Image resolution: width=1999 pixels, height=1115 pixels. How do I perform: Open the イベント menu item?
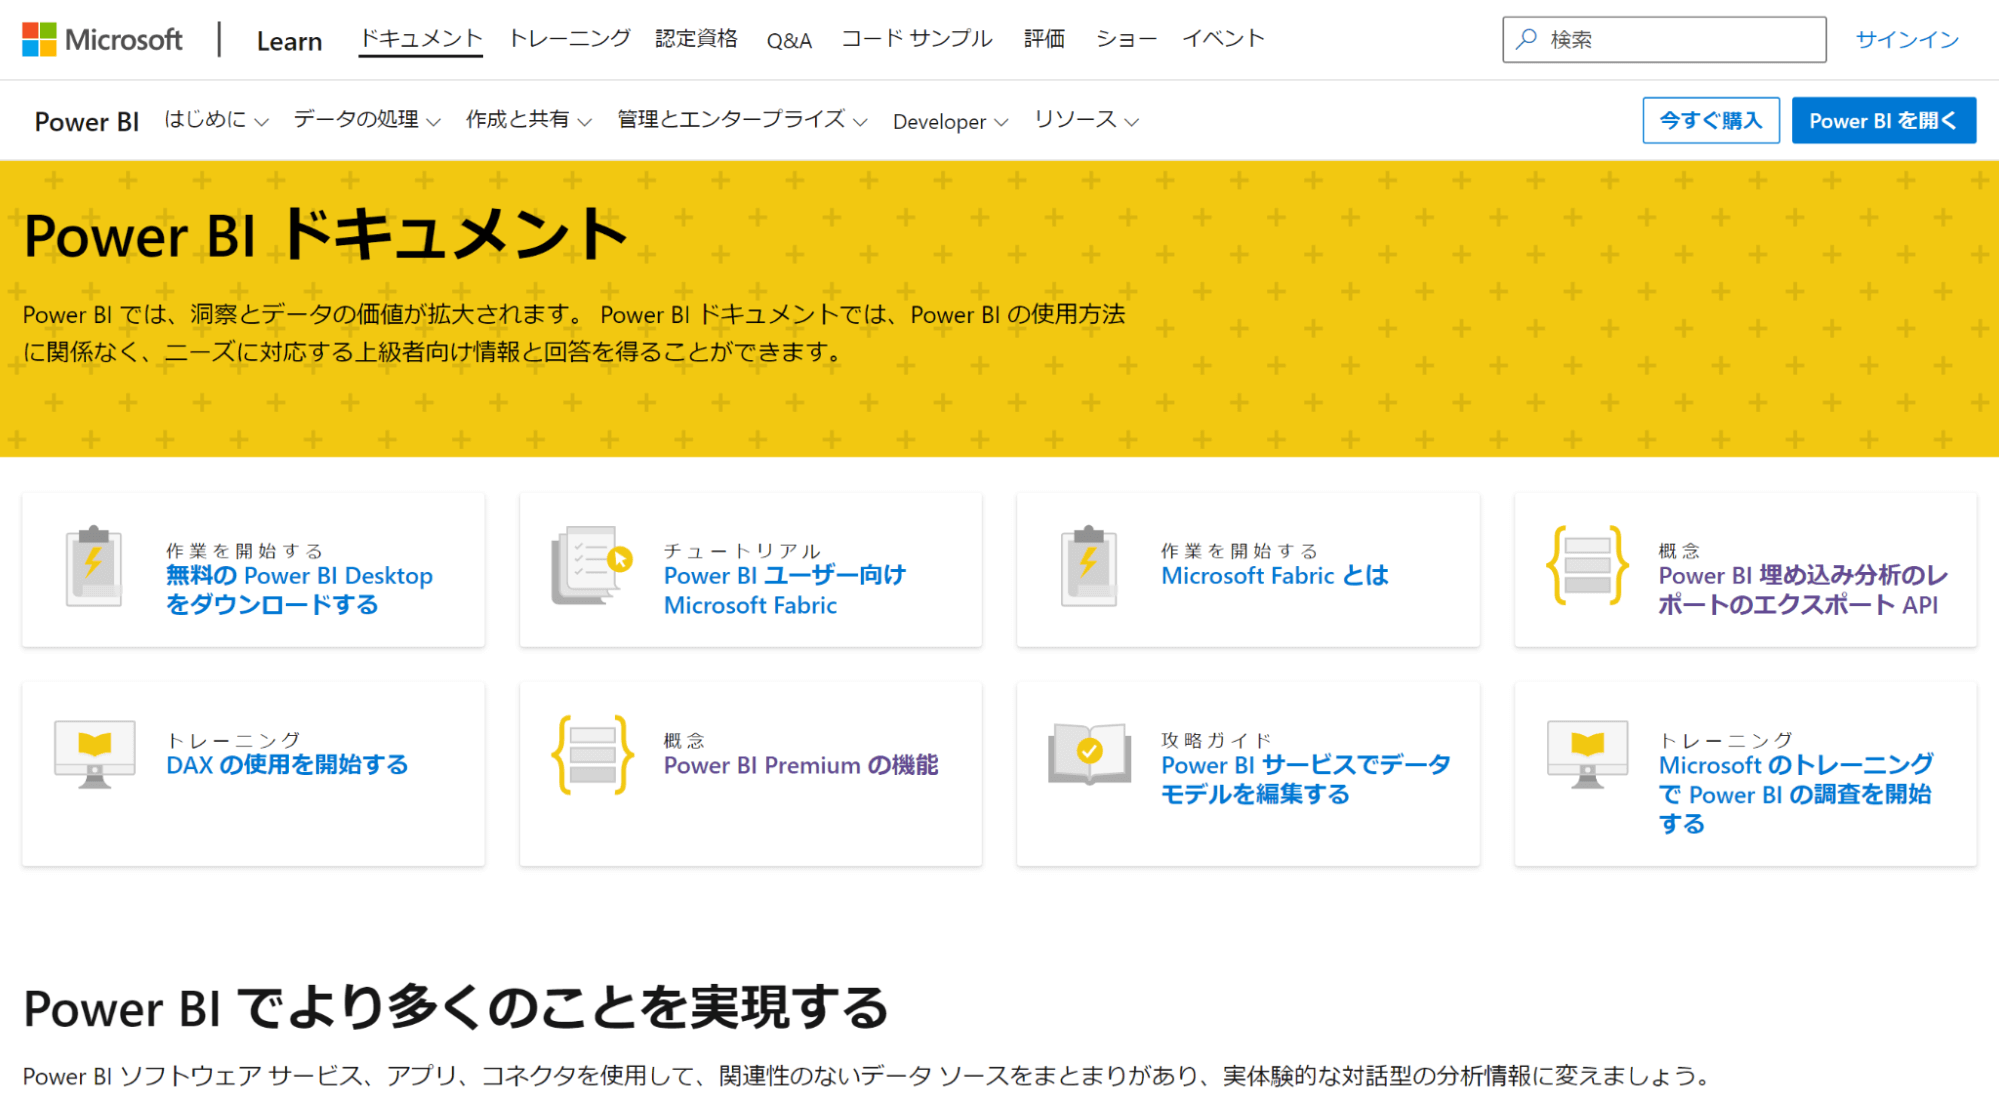[x=1224, y=39]
